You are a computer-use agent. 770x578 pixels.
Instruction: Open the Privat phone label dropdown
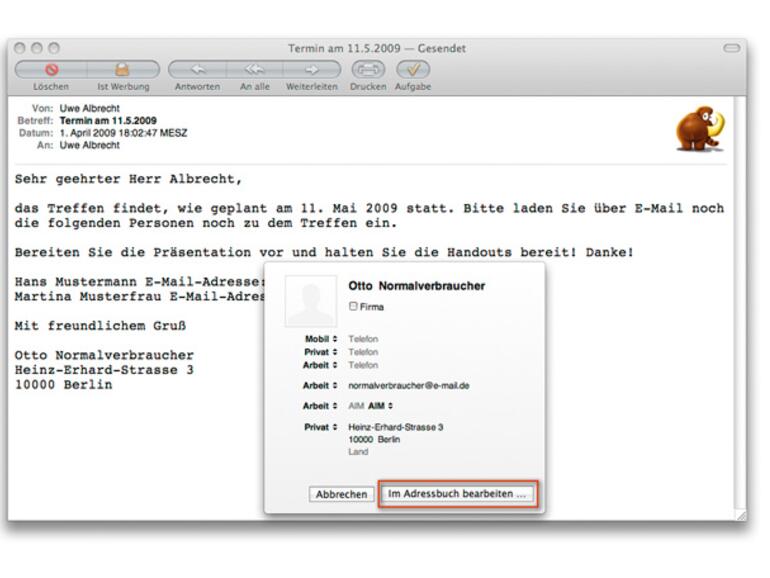pyautogui.click(x=321, y=352)
